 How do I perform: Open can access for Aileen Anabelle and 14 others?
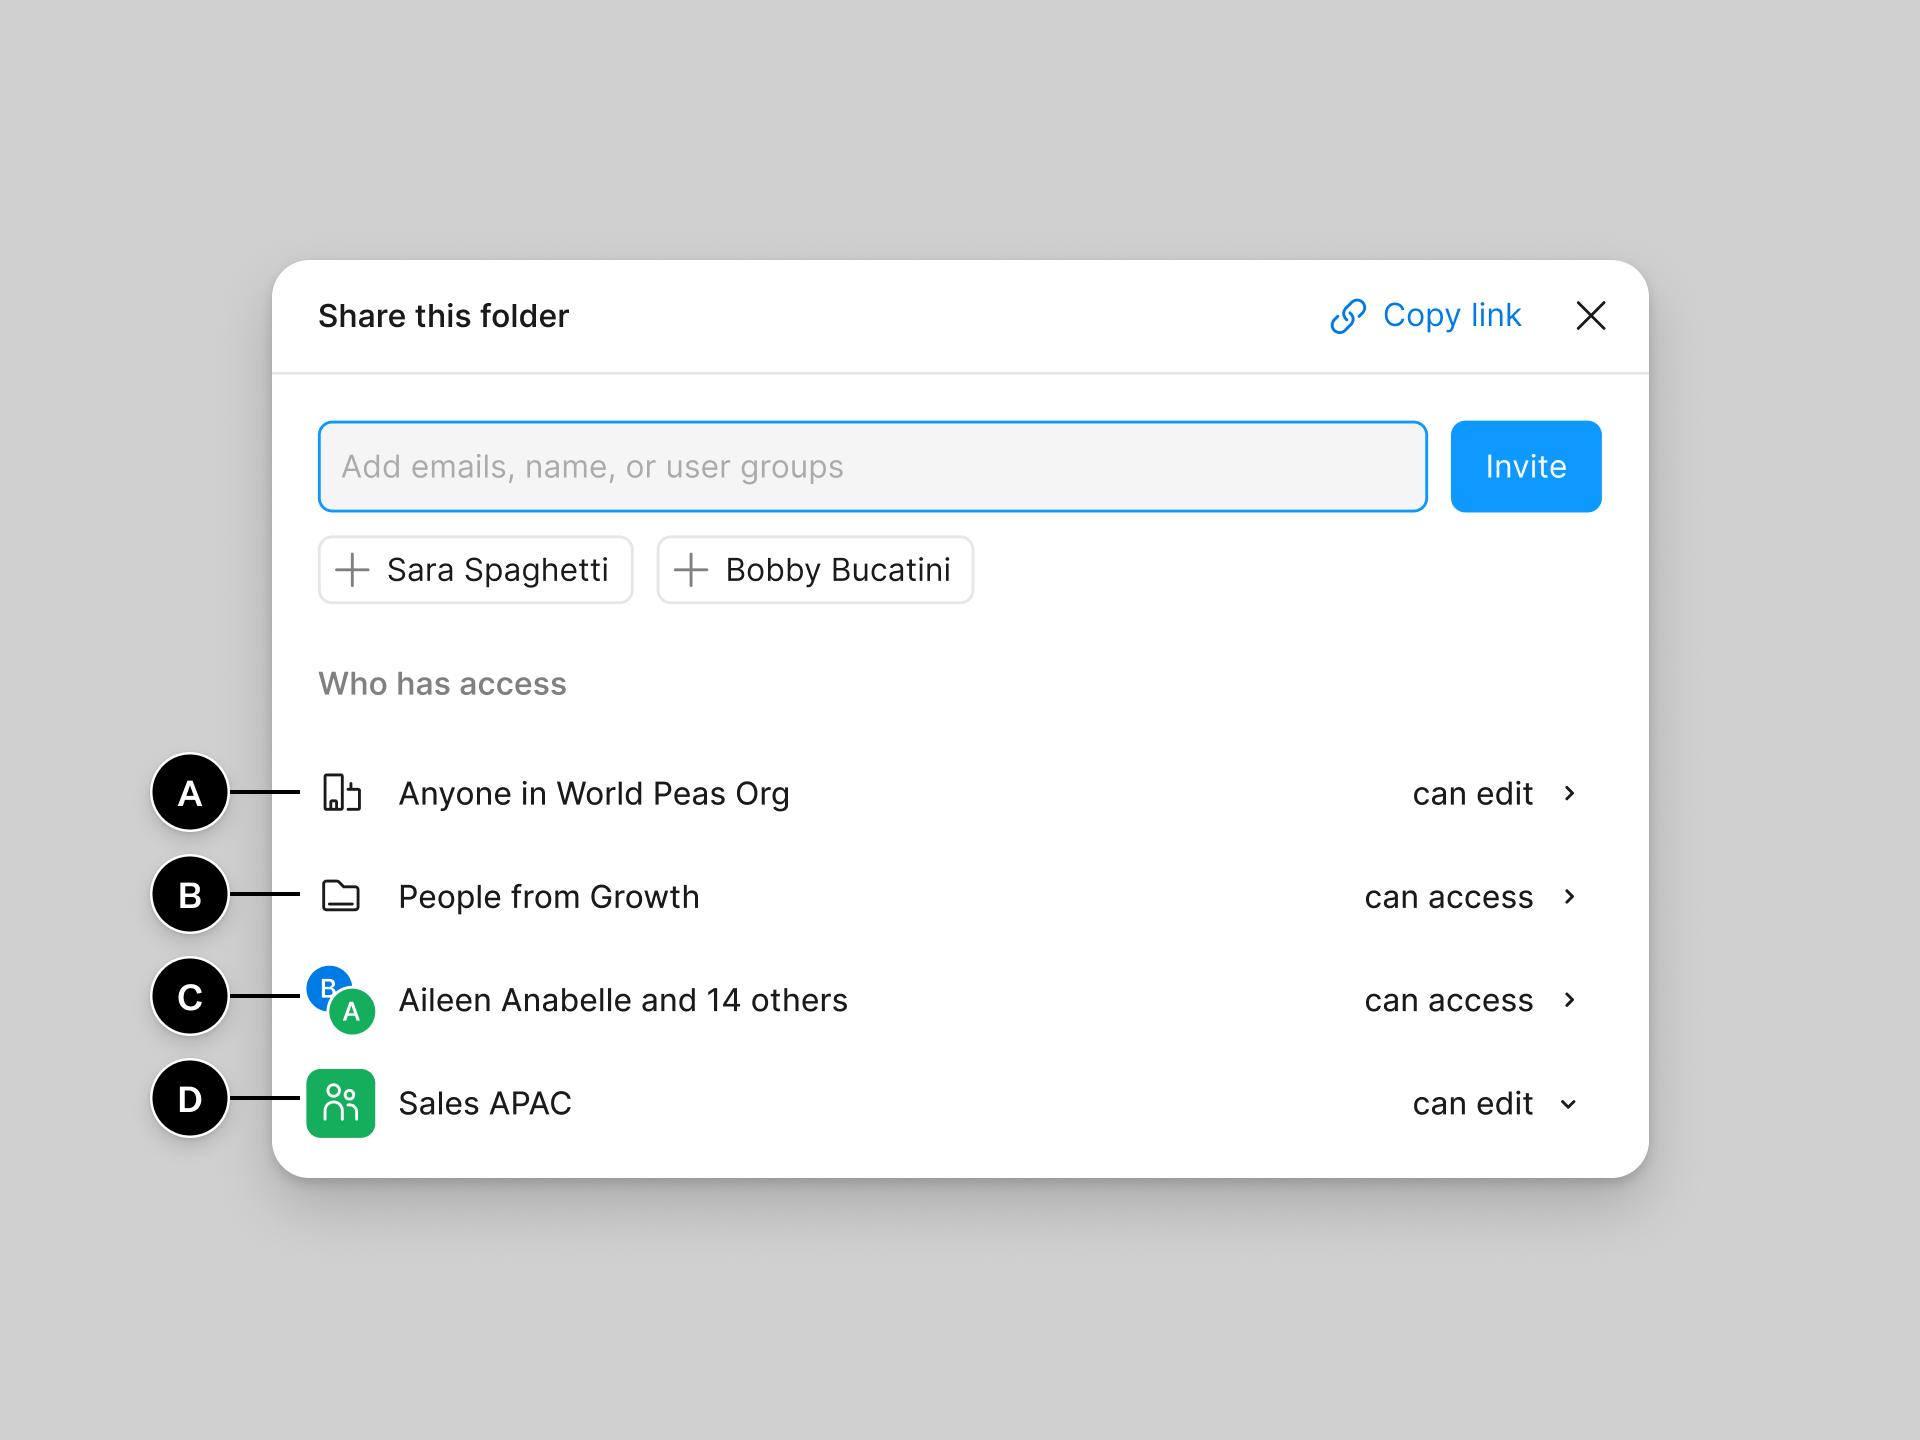point(1448,1000)
